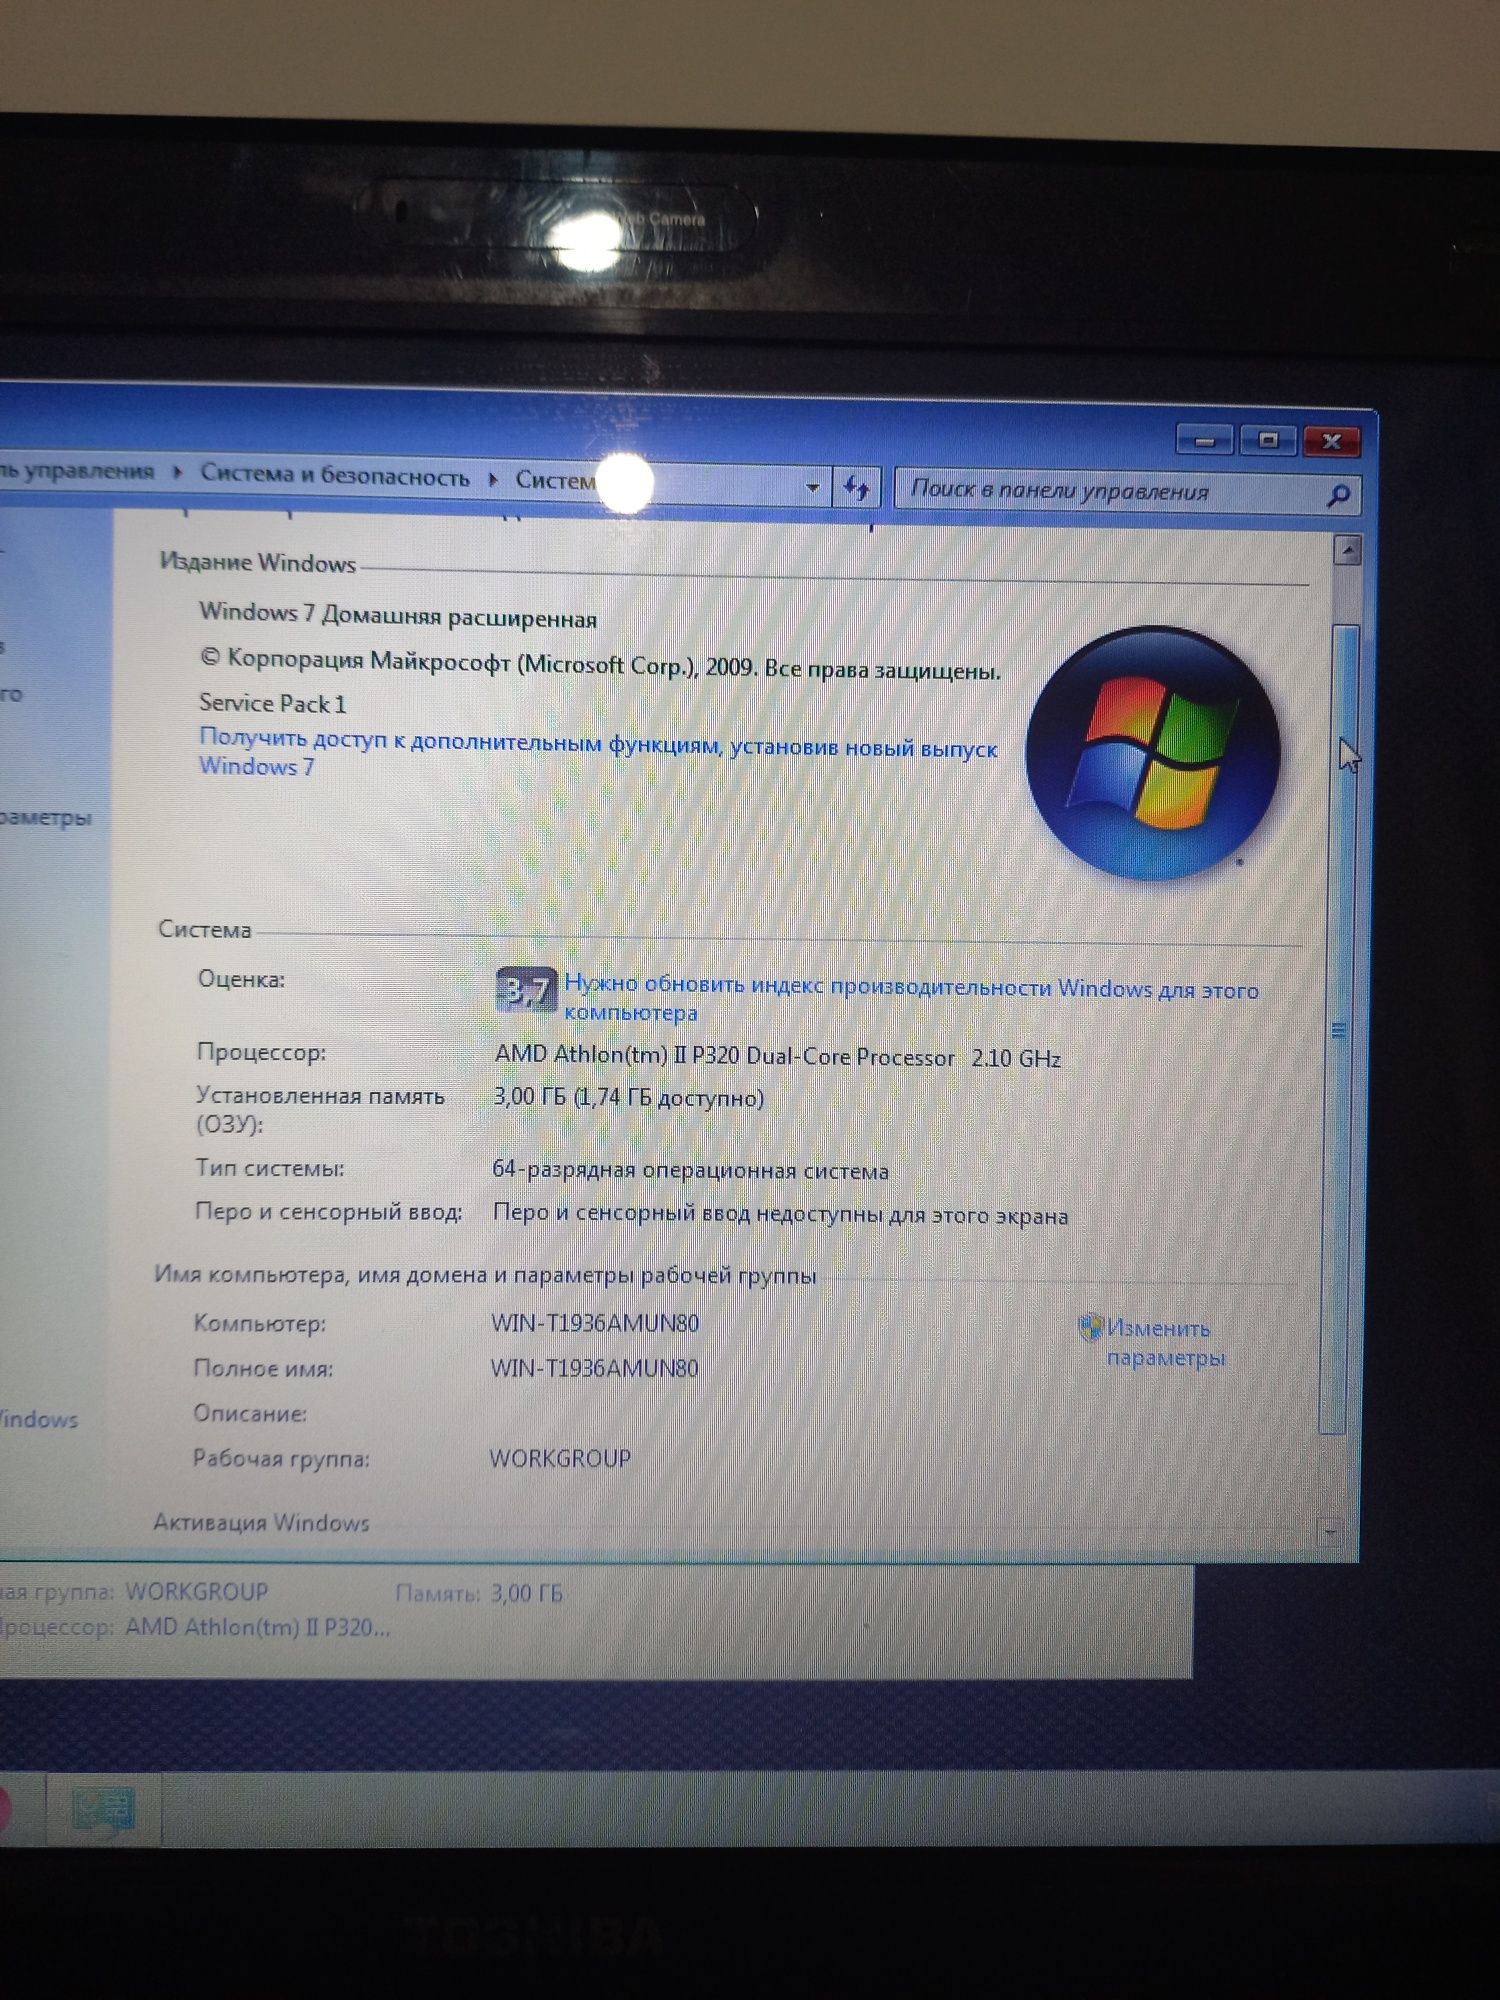Image resolution: width=1500 pixels, height=2000 pixels.
Task: Click 'WORKGROUP' in background window details pane
Action: point(197,1591)
